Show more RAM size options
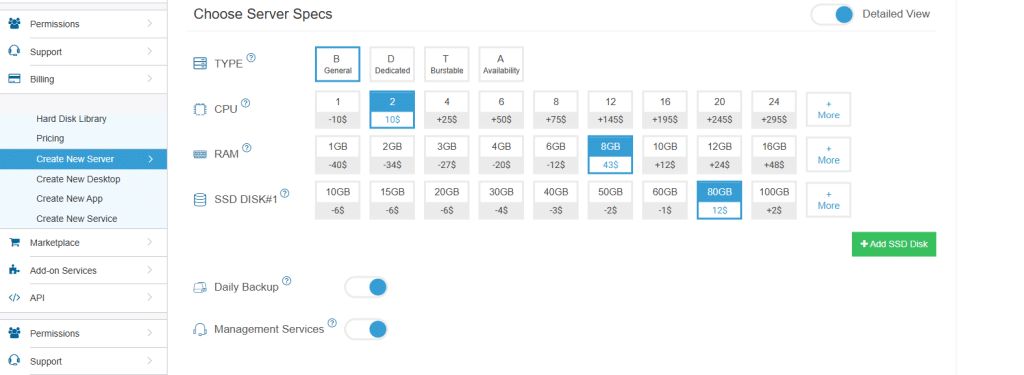This screenshot has height=375, width=1024. pyautogui.click(x=828, y=154)
